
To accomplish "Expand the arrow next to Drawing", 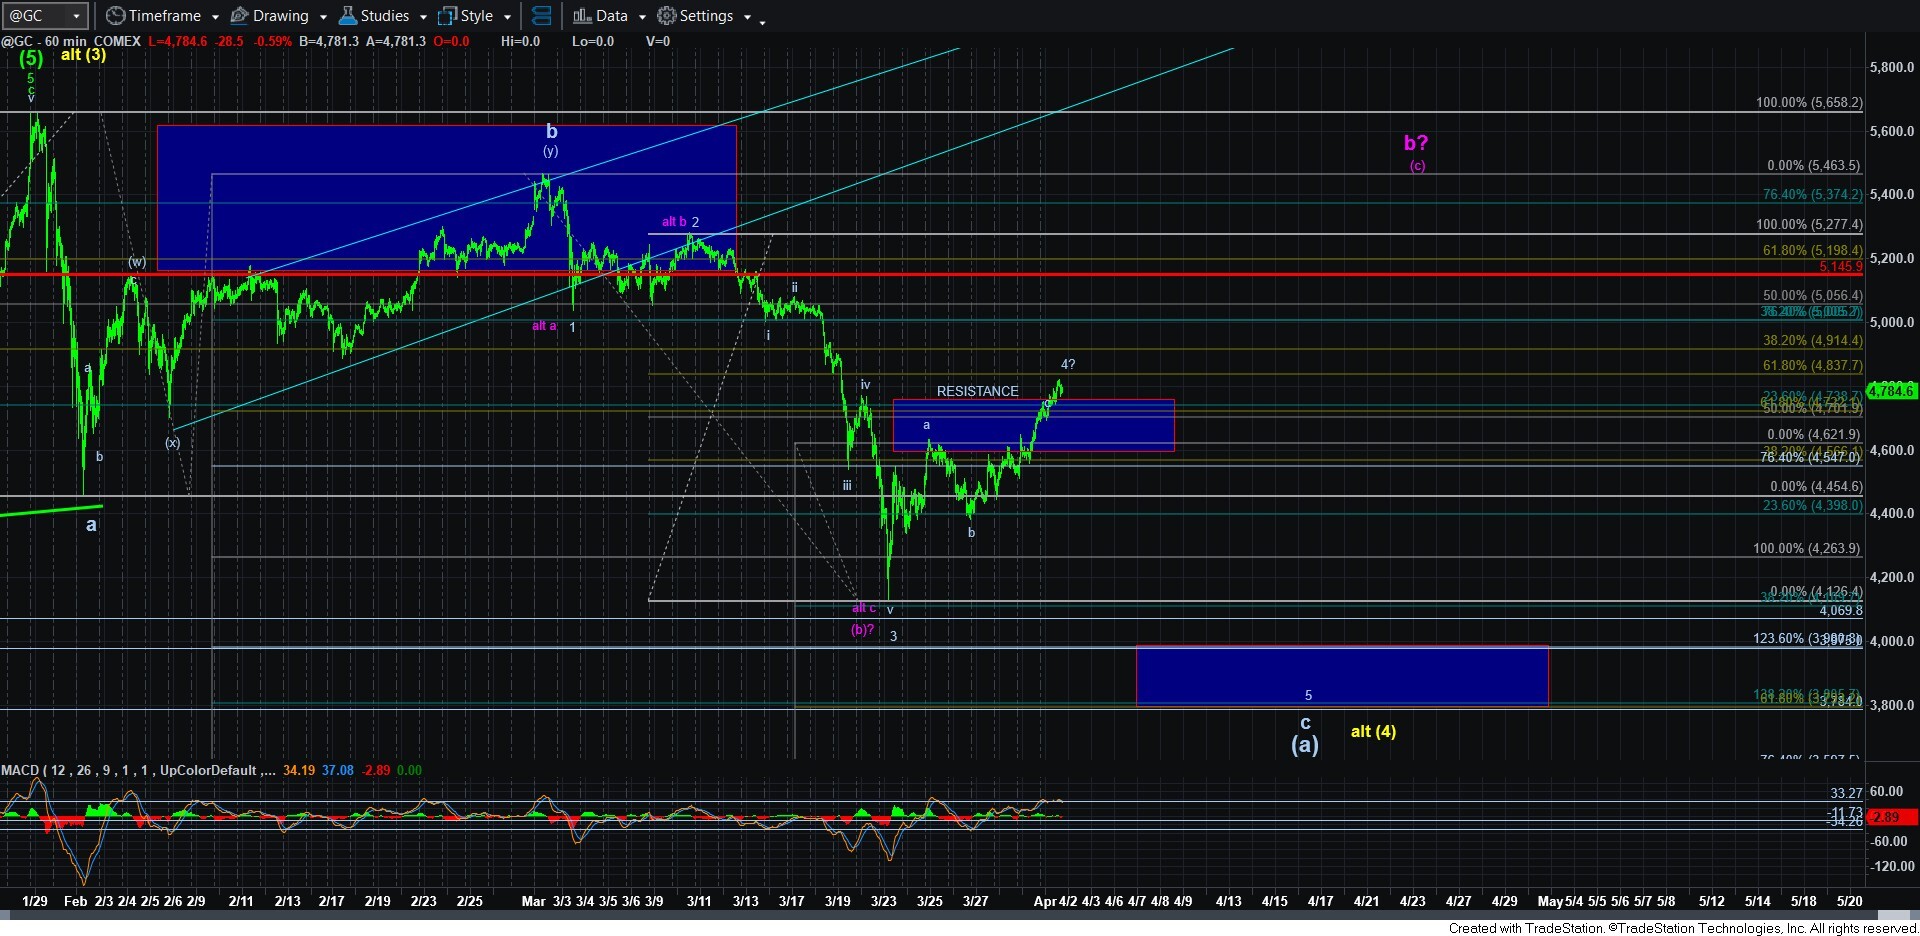I will tap(323, 17).
